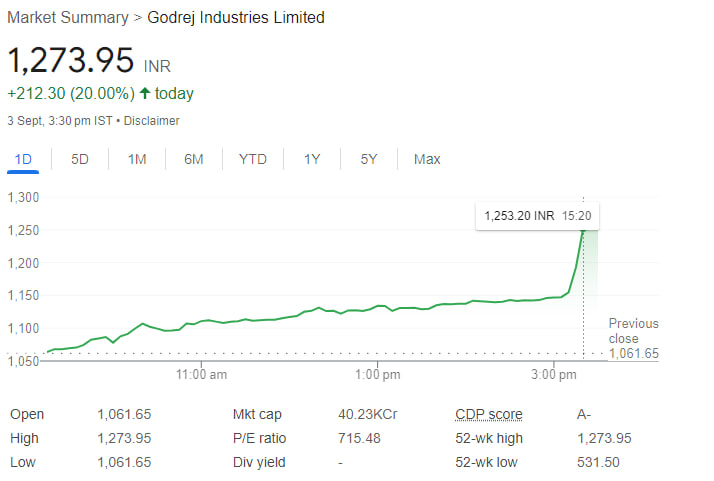Click the 1,050 y-axis label
This screenshot has width=714, height=481.
click(x=23, y=361)
